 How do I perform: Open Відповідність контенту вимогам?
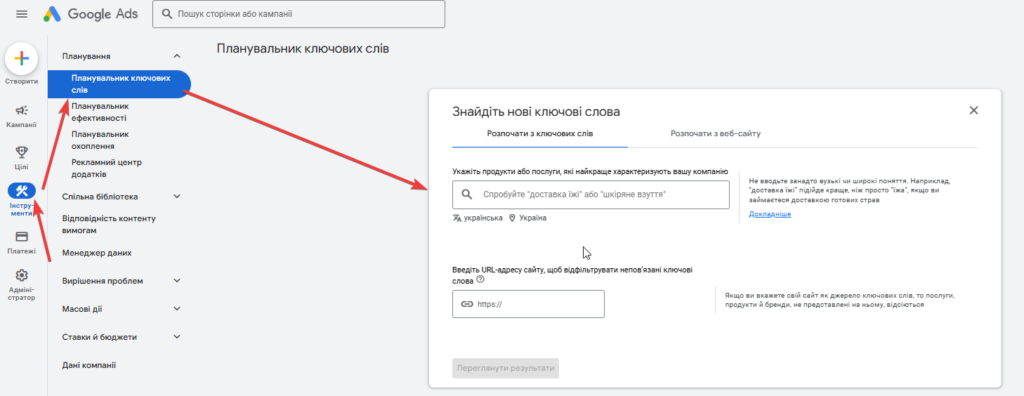tap(109, 224)
